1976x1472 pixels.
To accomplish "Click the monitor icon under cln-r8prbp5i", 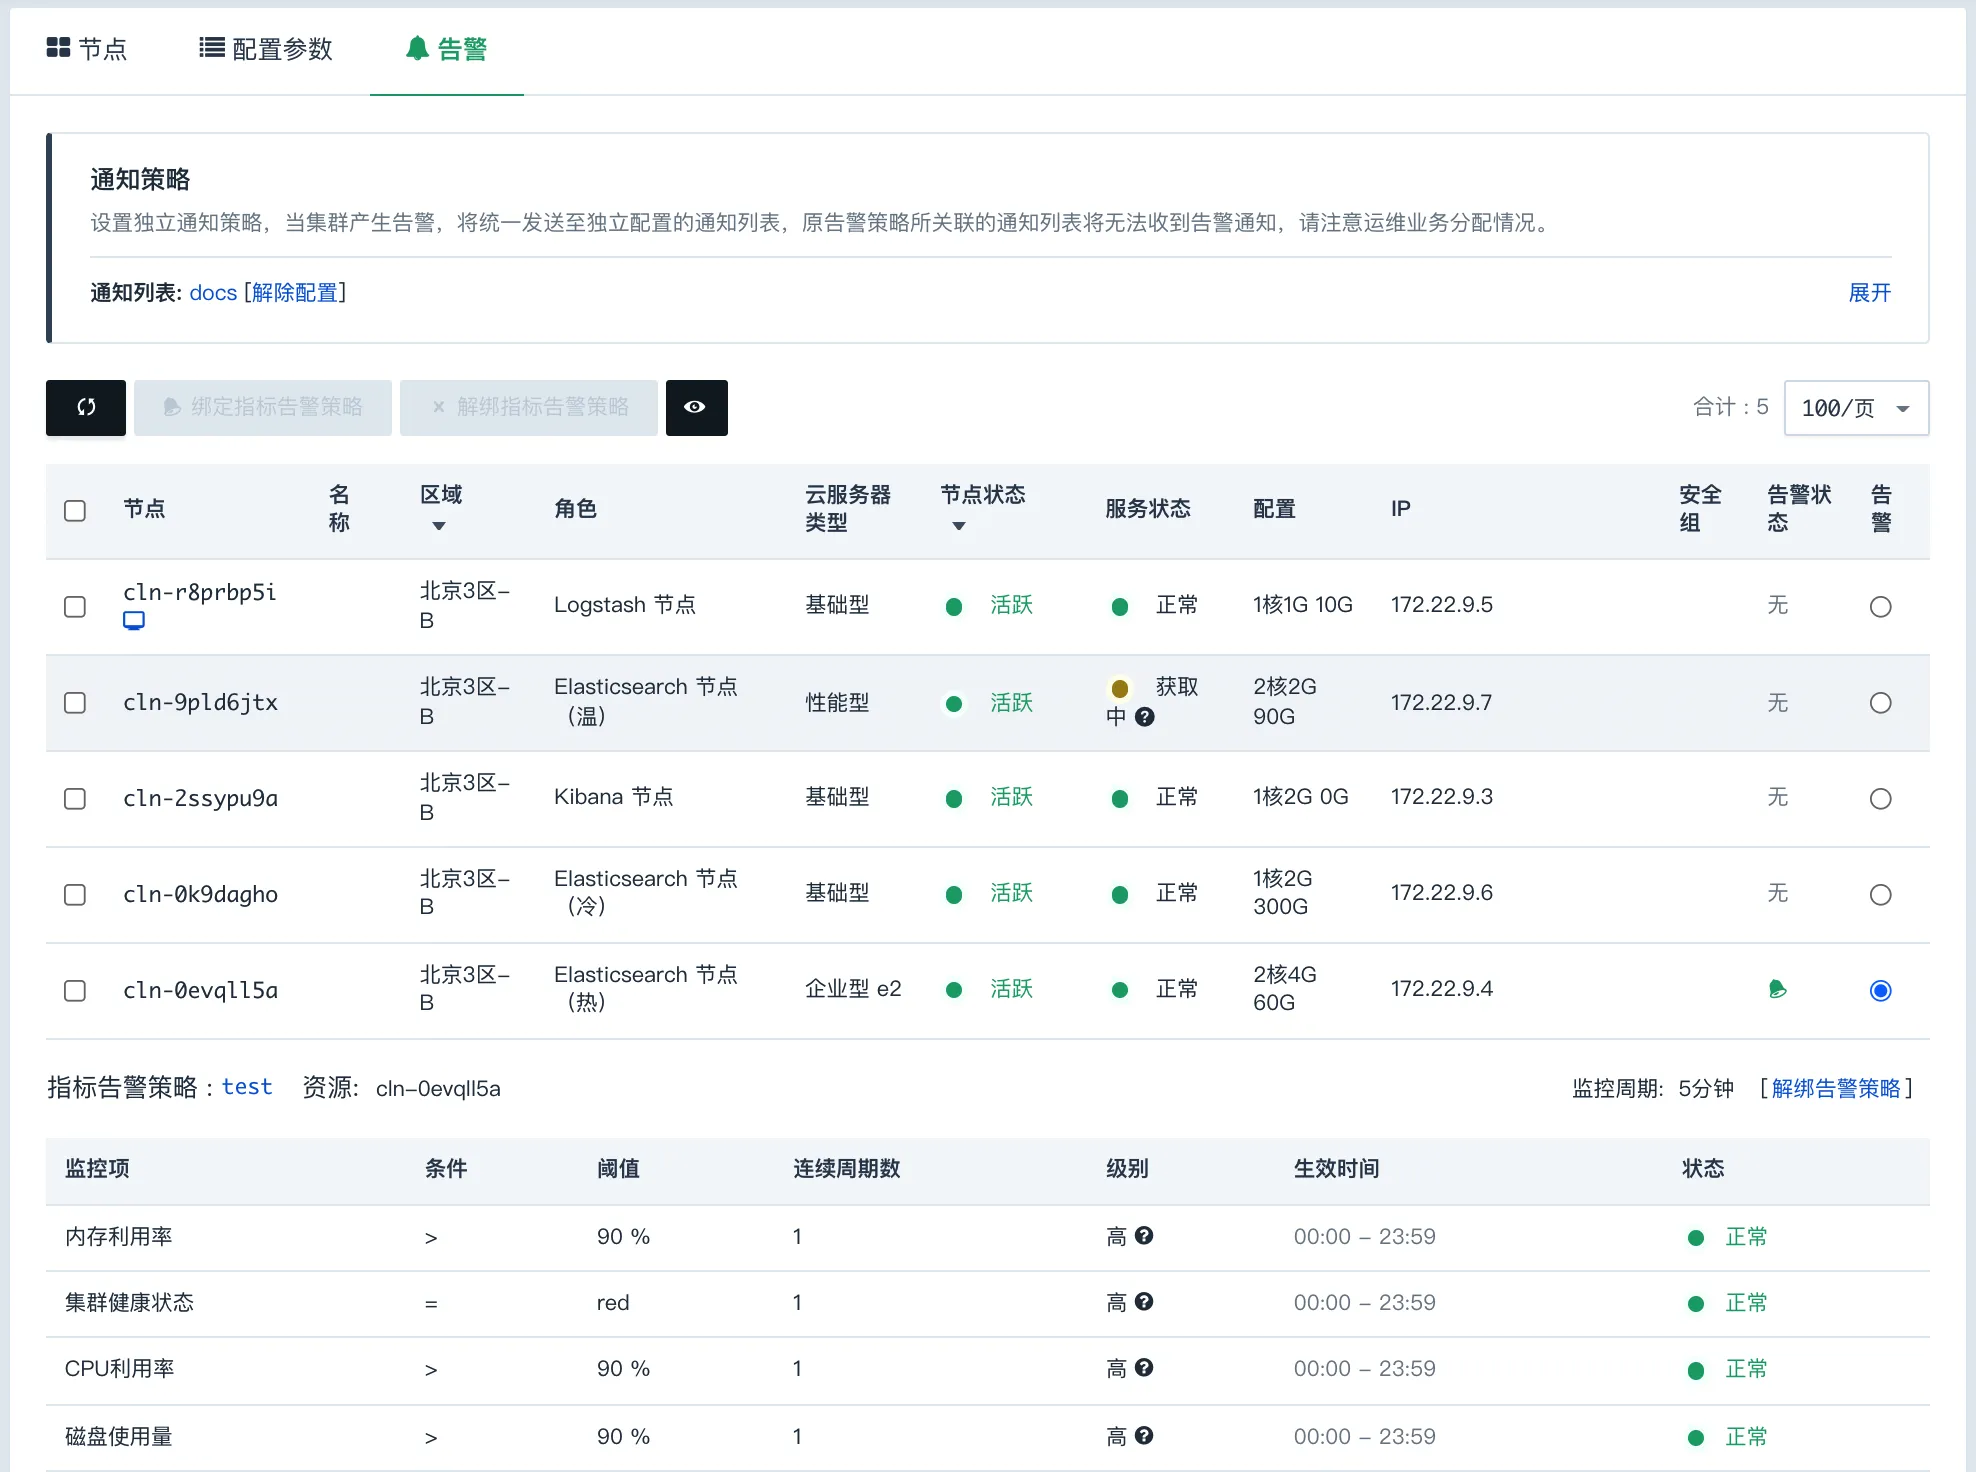I will click(134, 620).
